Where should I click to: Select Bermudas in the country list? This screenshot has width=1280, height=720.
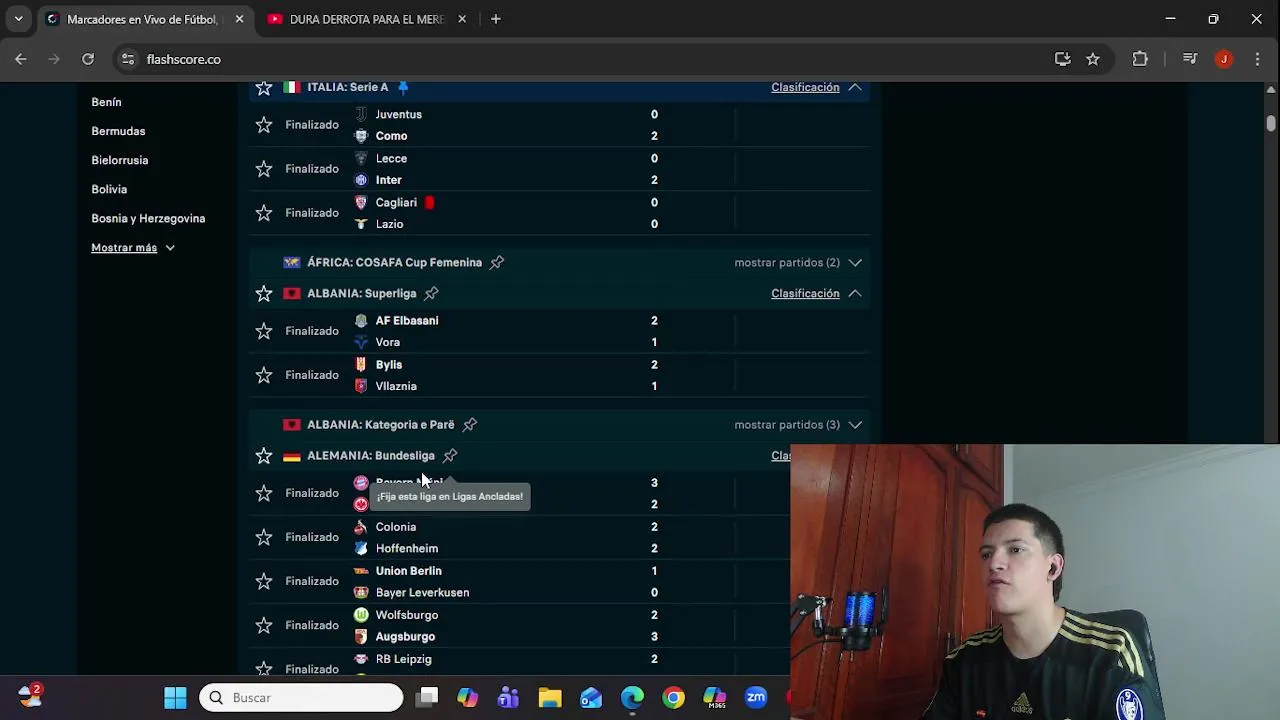(118, 131)
